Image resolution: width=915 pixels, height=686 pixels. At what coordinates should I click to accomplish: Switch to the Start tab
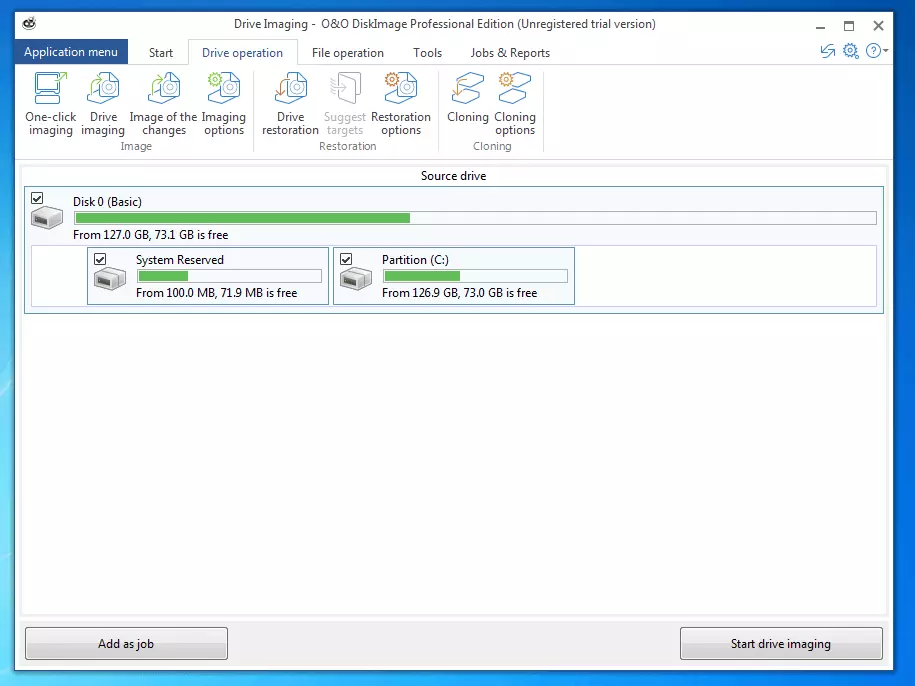(160, 53)
